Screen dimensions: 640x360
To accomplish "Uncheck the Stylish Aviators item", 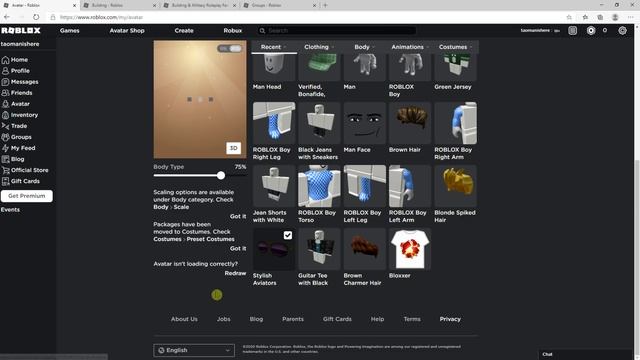I will click(288, 235).
